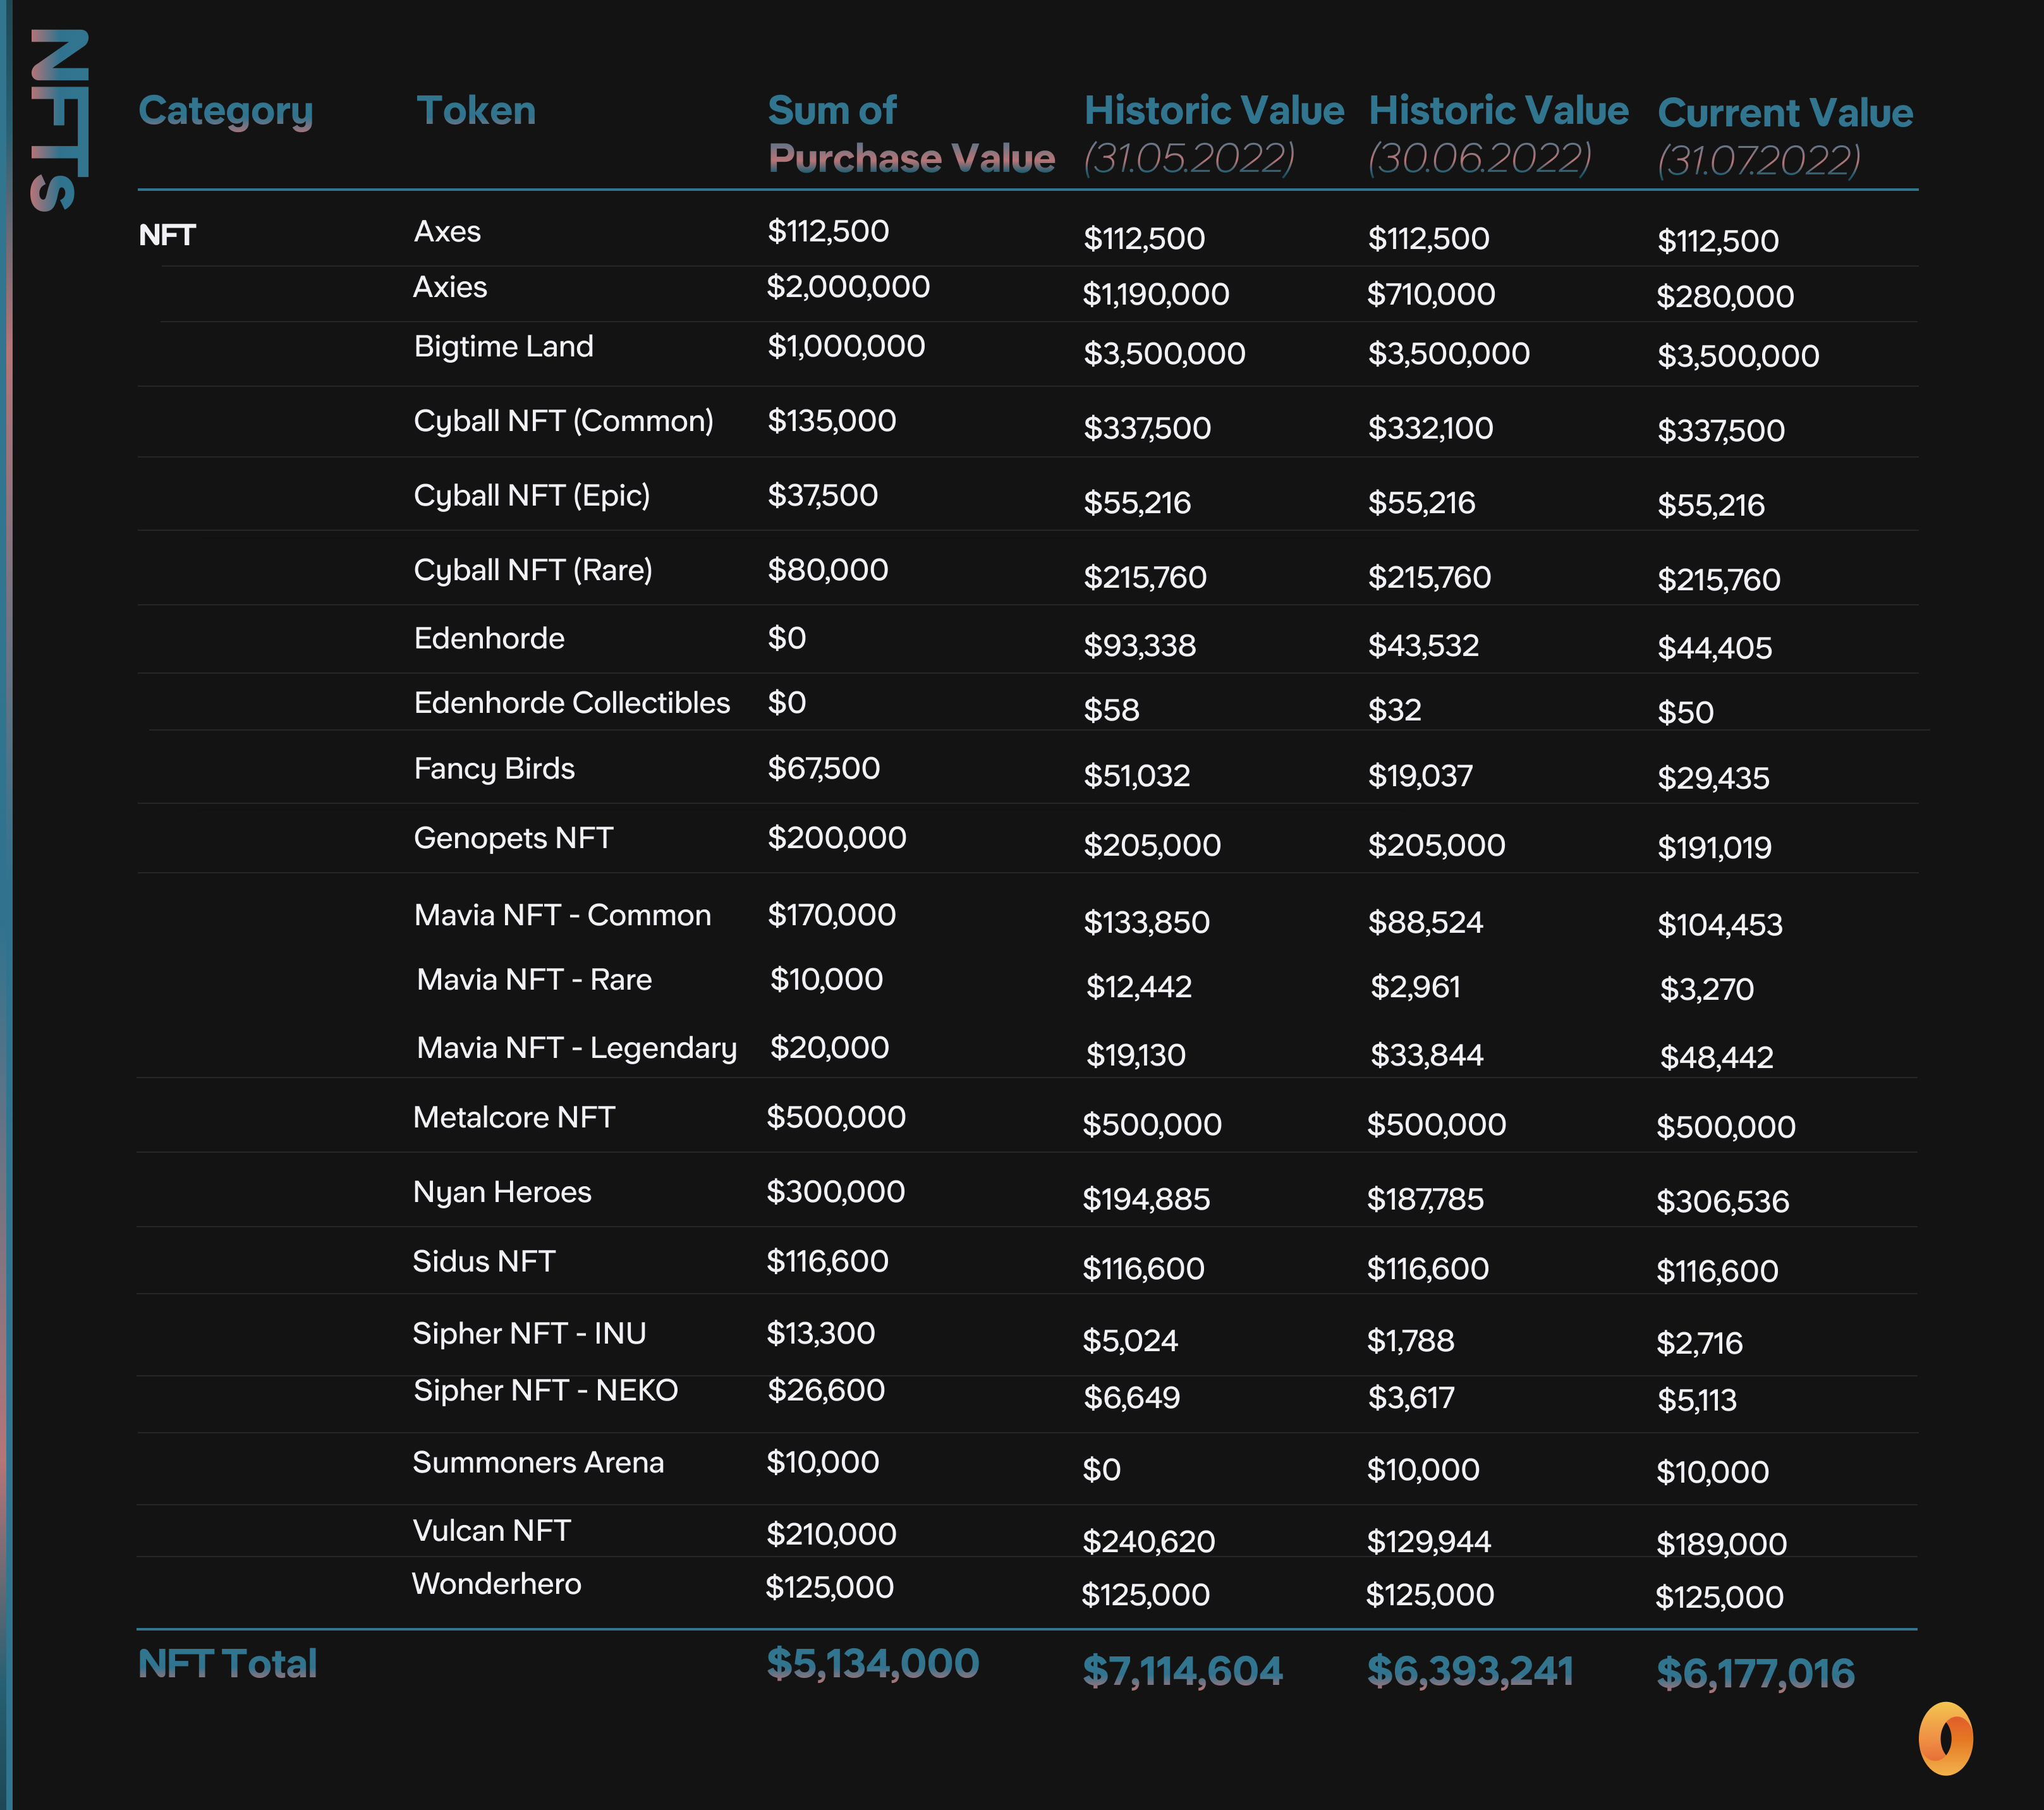Click Genopets current value $191,019

[x=1714, y=848]
